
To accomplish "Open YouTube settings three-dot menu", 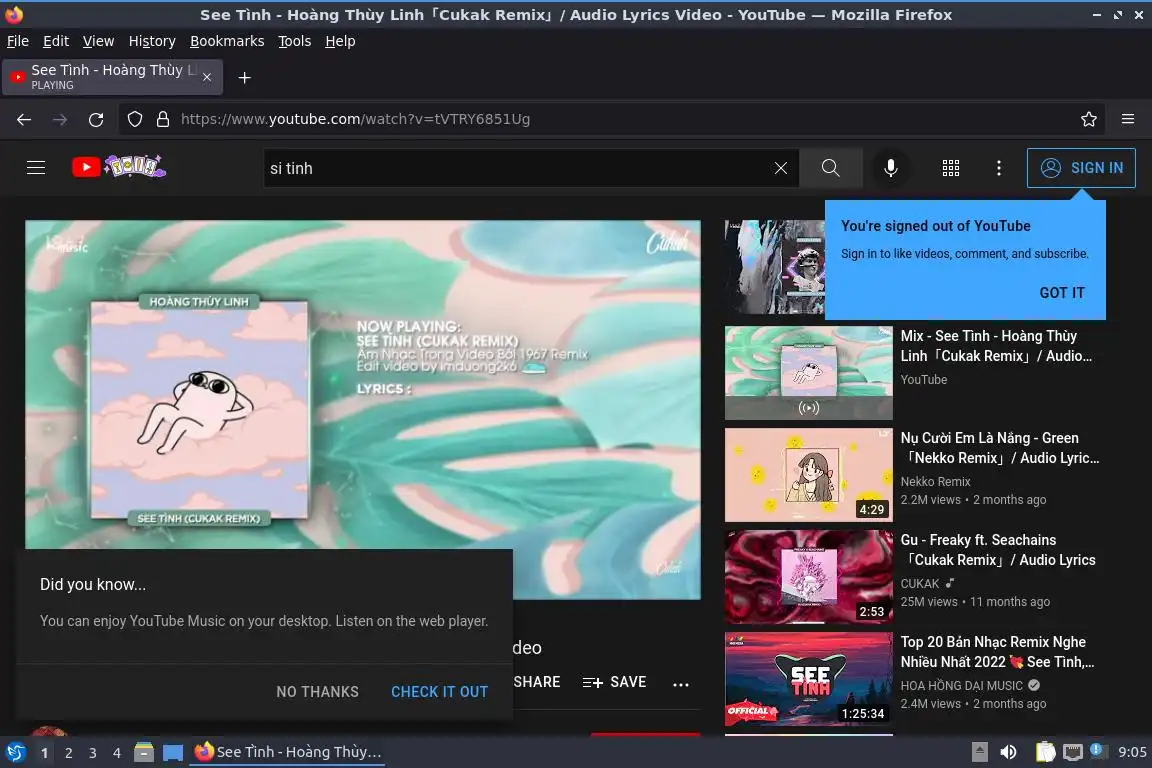I will point(998,168).
